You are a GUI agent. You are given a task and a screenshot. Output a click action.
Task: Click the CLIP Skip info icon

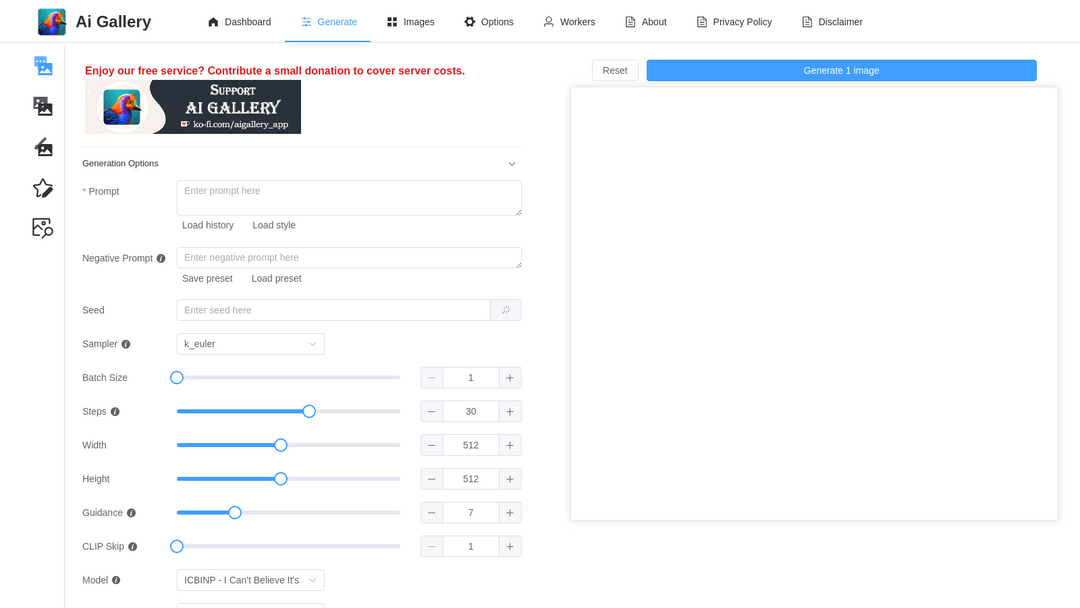pos(132,547)
